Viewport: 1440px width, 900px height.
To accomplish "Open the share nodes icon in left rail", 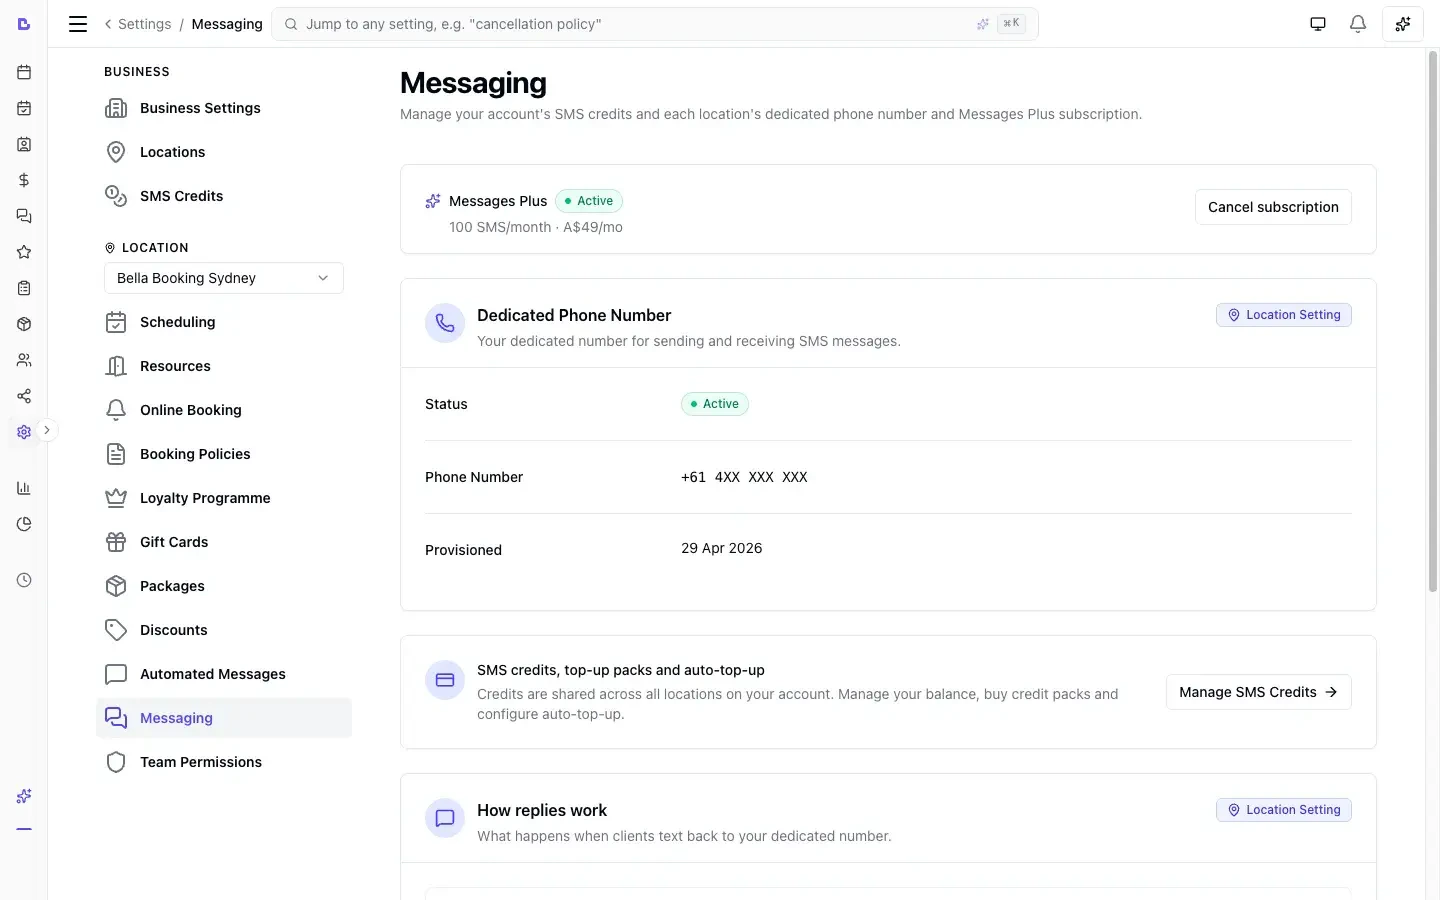I will click(24, 396).
